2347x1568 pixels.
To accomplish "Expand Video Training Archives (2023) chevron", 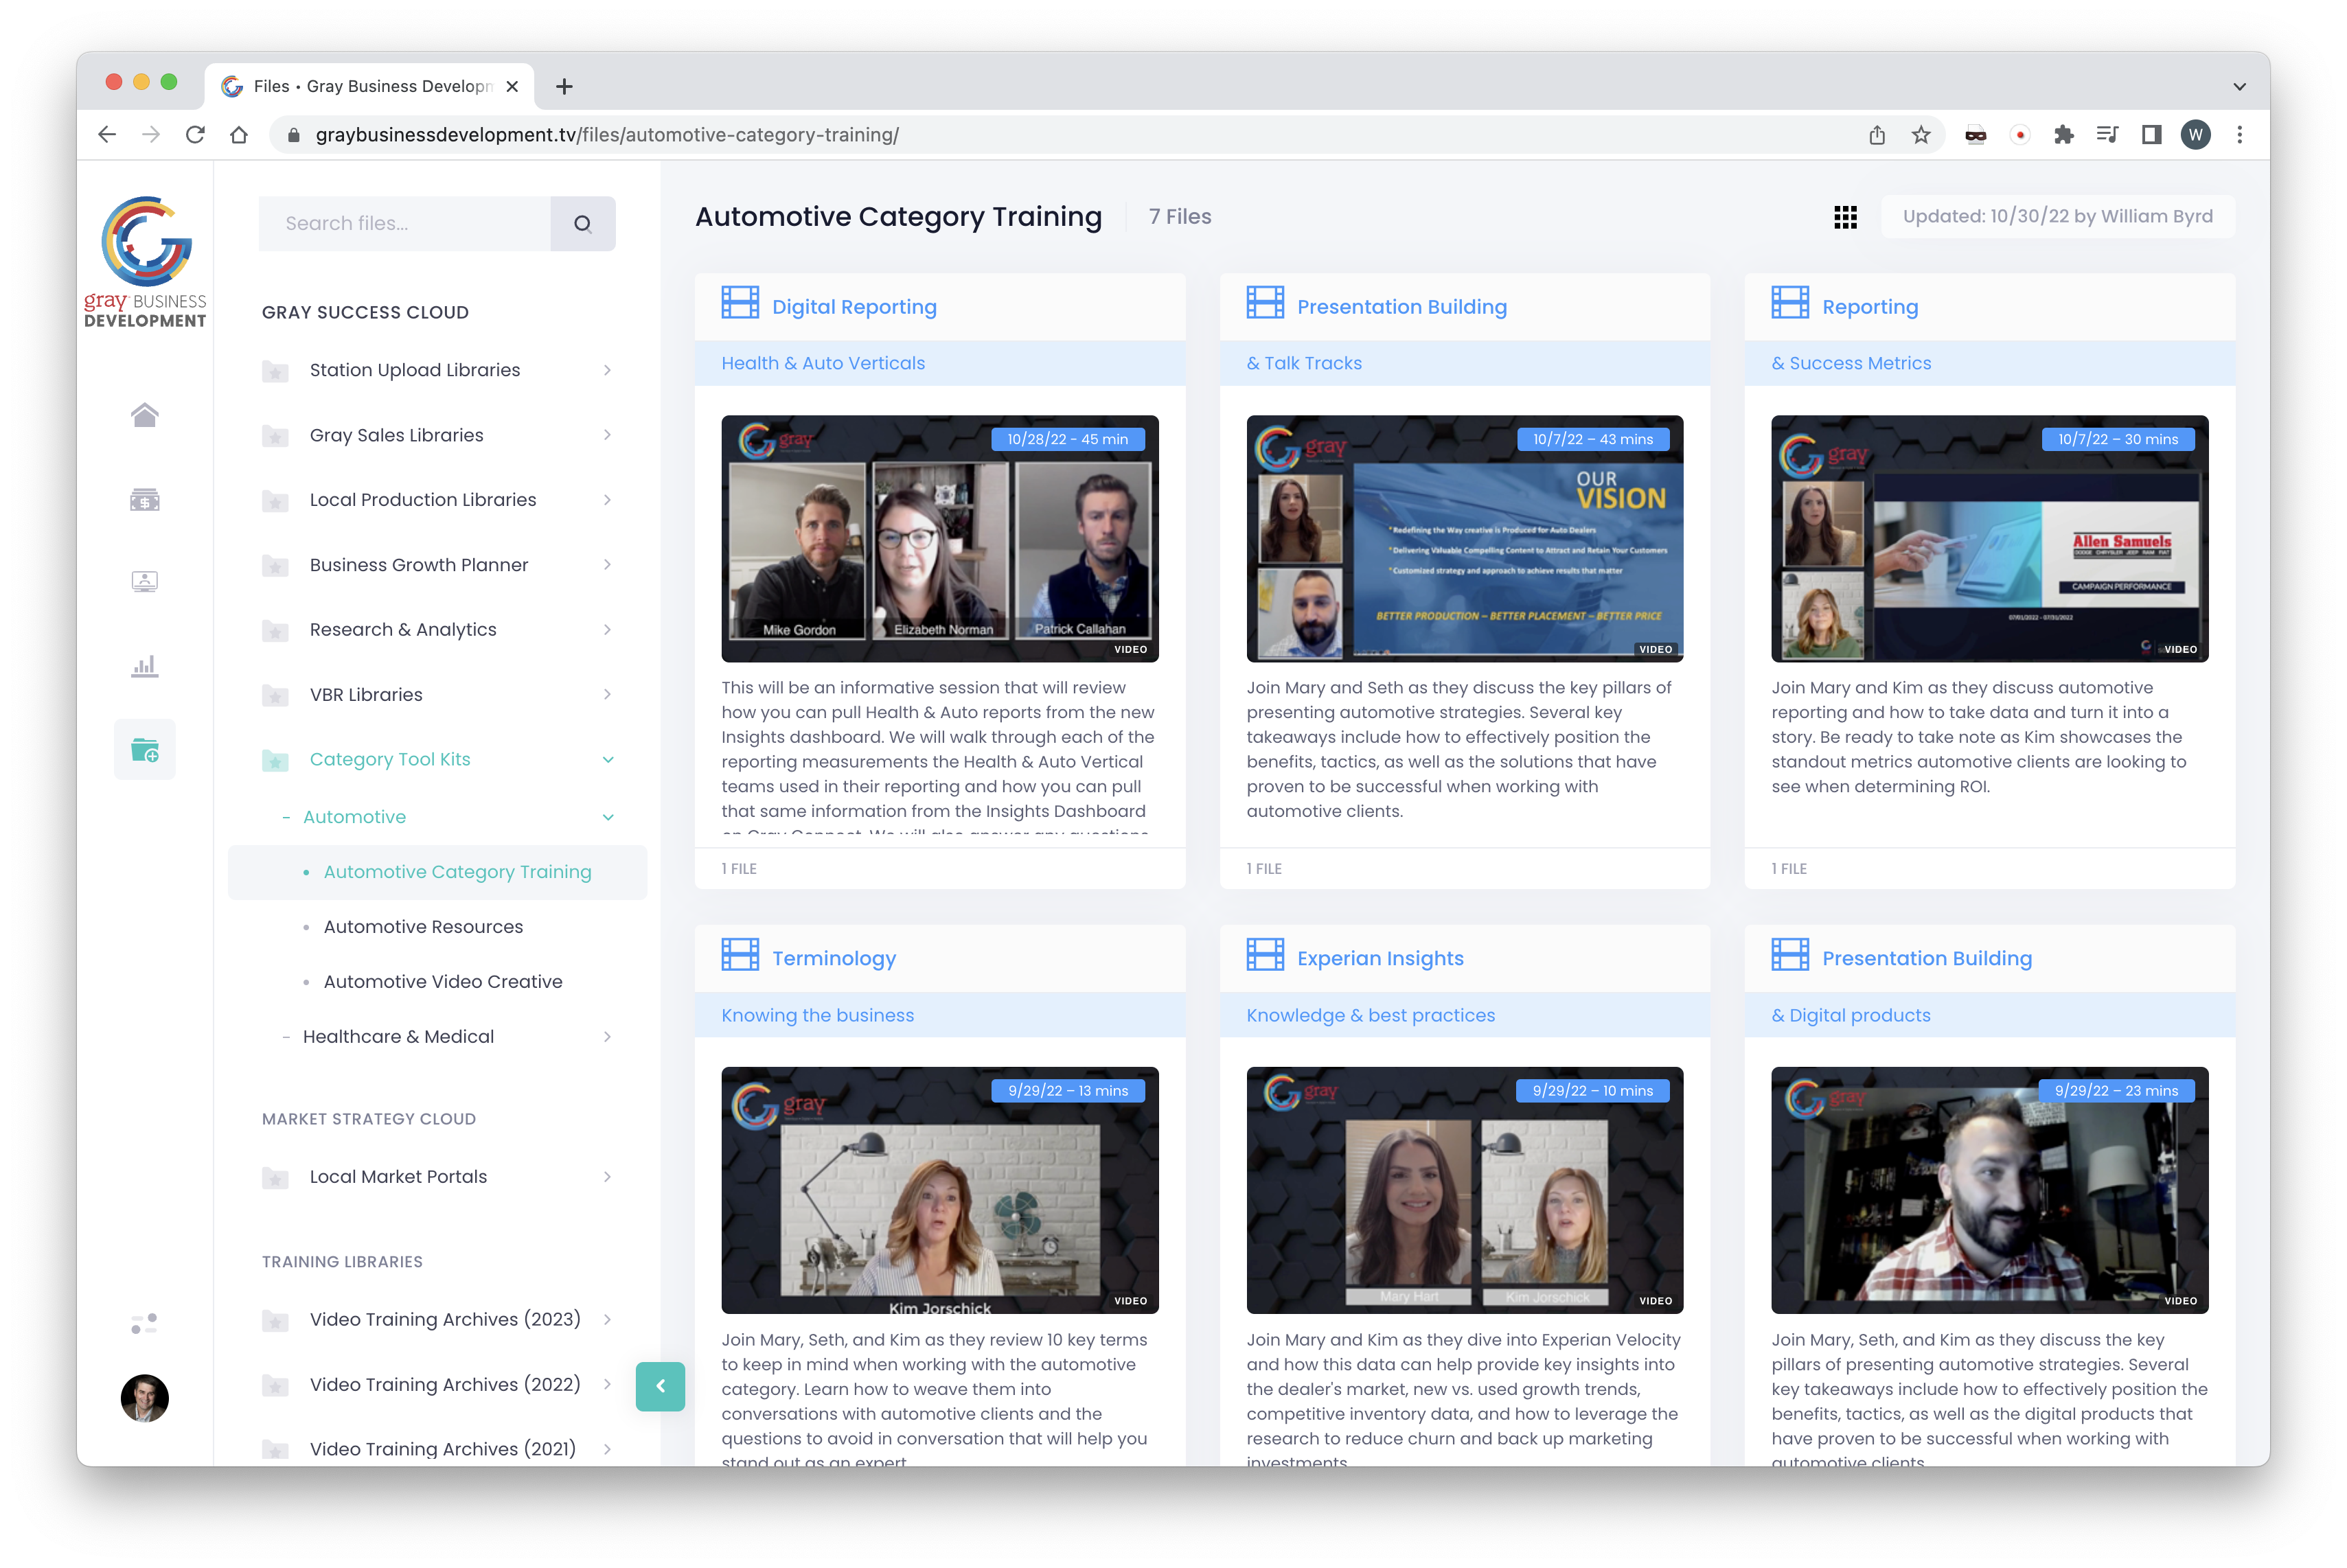I will coord(607,1319).
